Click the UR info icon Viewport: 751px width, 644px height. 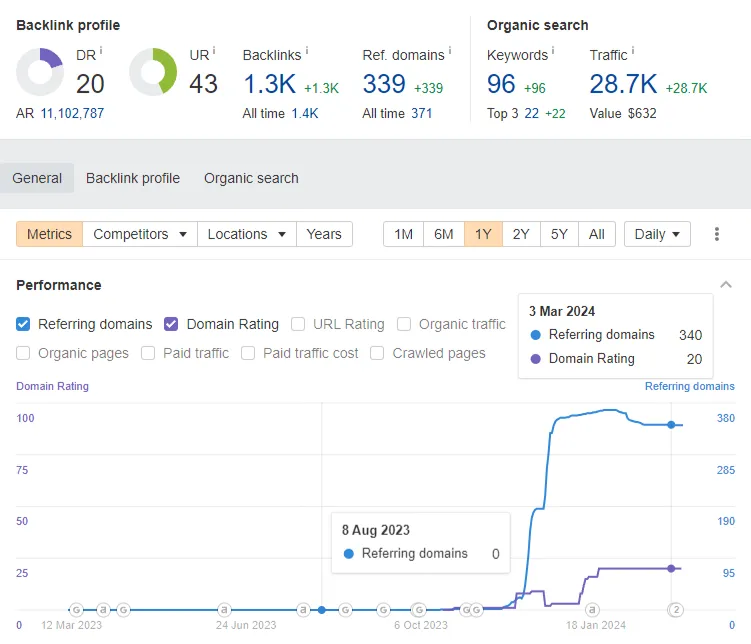214,50
